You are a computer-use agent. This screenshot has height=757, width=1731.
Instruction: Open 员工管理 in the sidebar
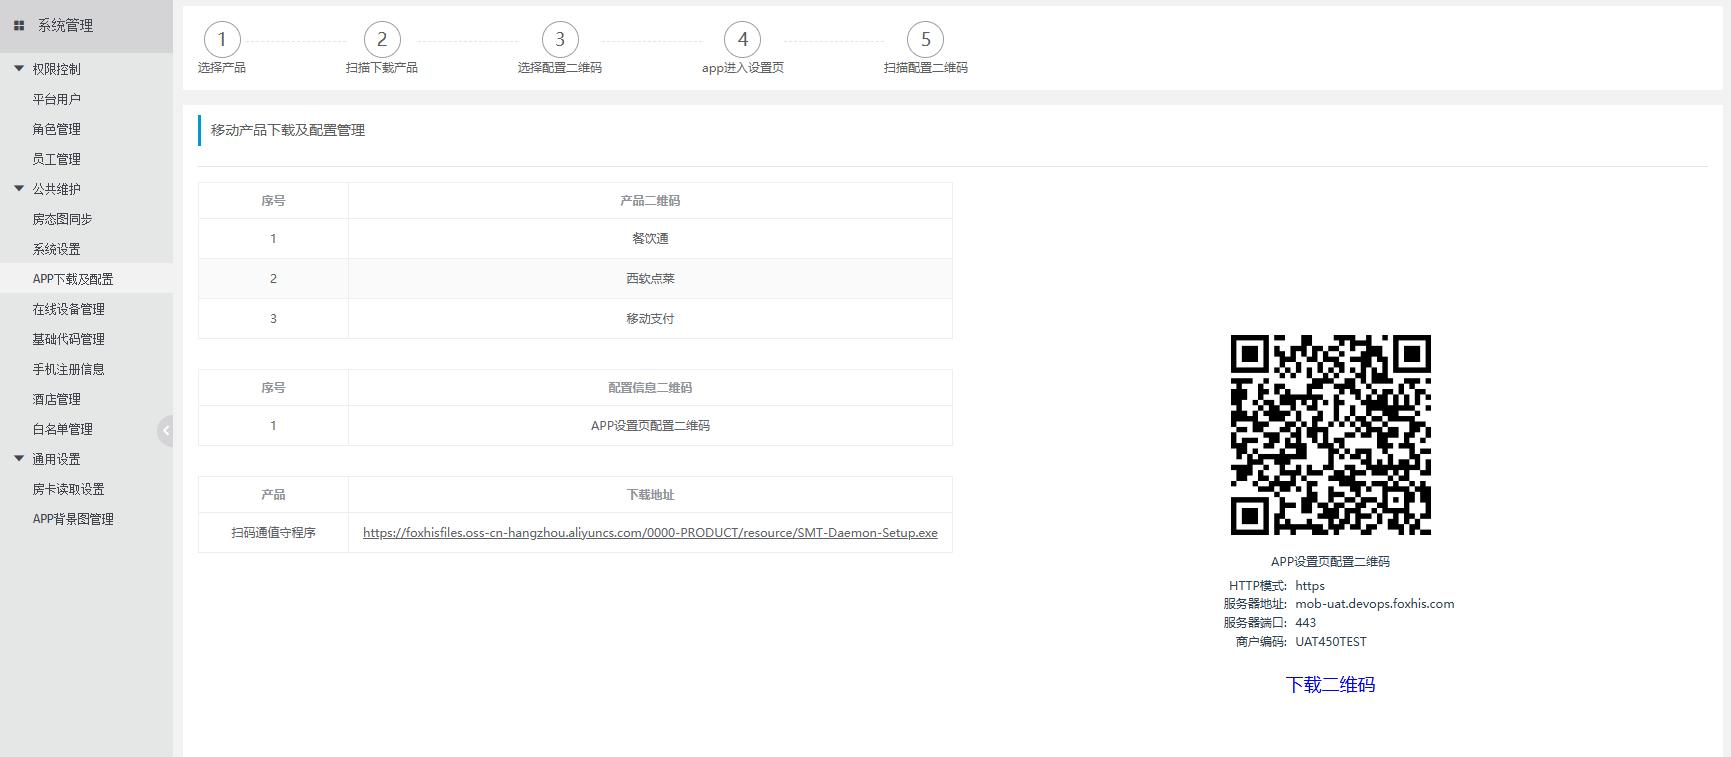56,159
